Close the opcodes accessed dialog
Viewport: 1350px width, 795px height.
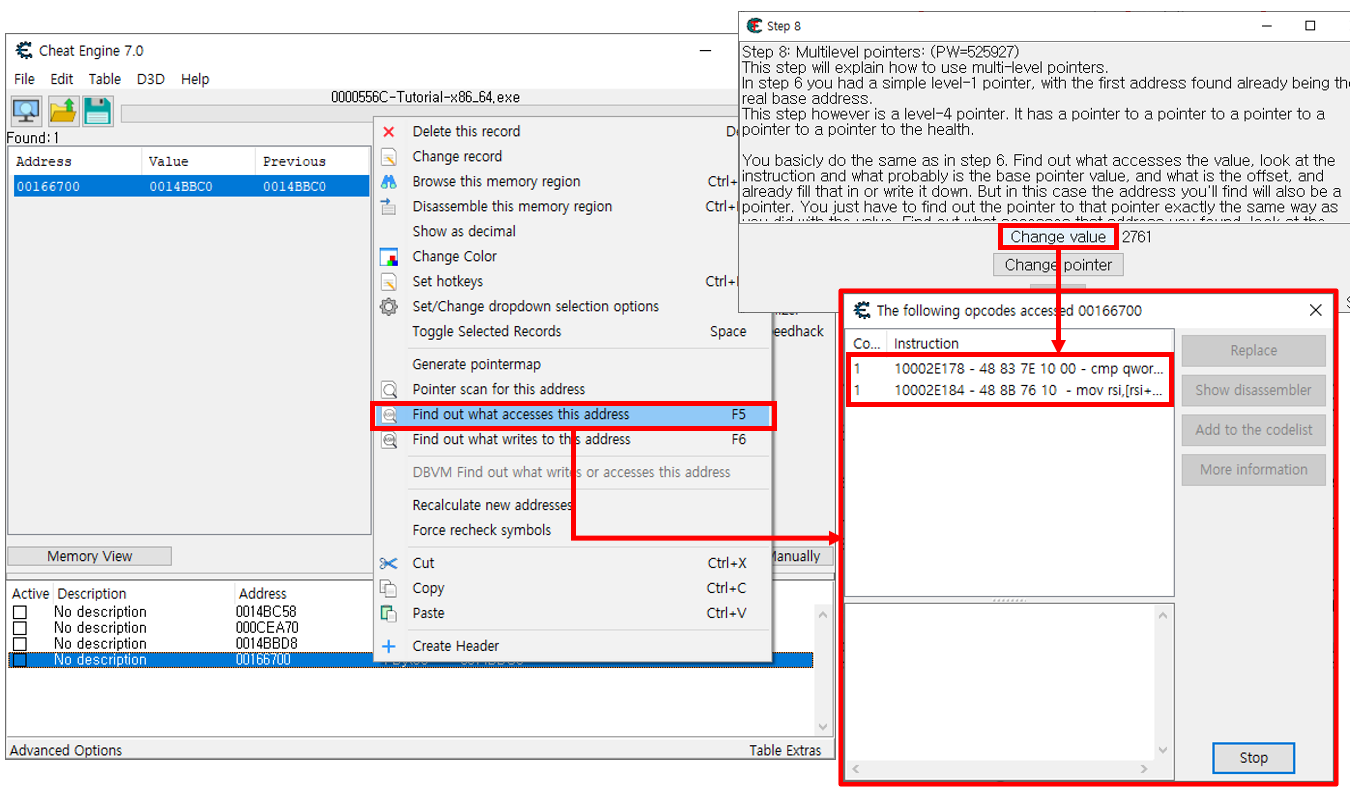coord(1315,310)
